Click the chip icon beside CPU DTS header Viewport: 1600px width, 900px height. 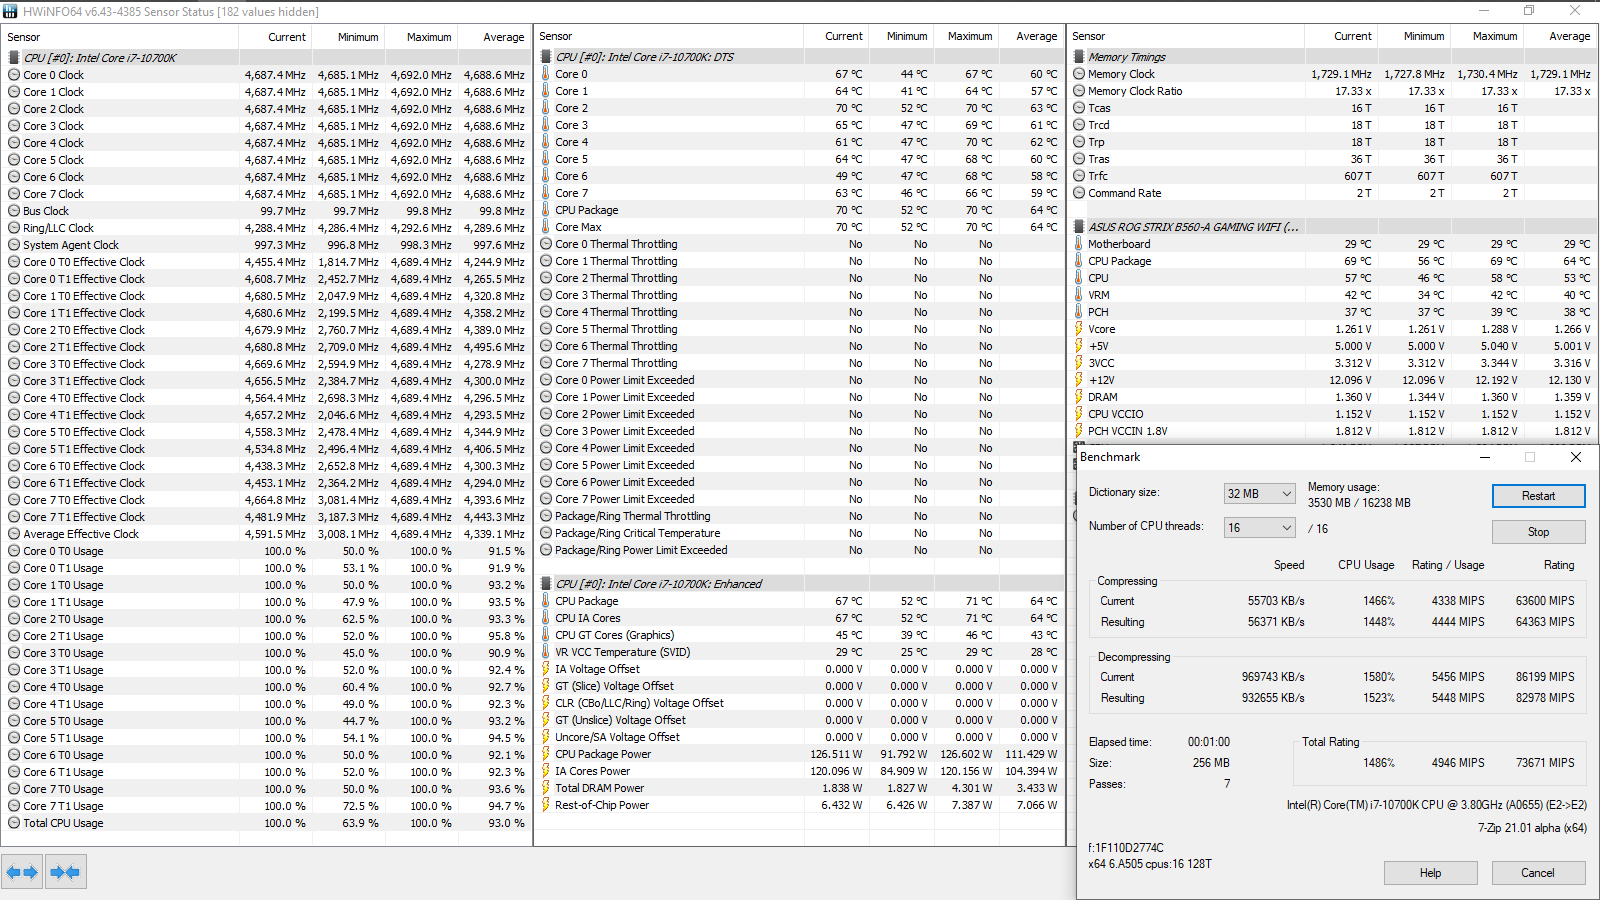[x=546, y=57]
